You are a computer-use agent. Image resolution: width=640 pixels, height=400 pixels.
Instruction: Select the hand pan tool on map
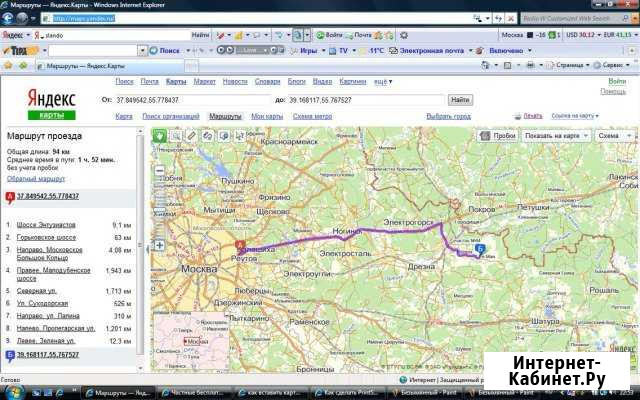point(159,135)
